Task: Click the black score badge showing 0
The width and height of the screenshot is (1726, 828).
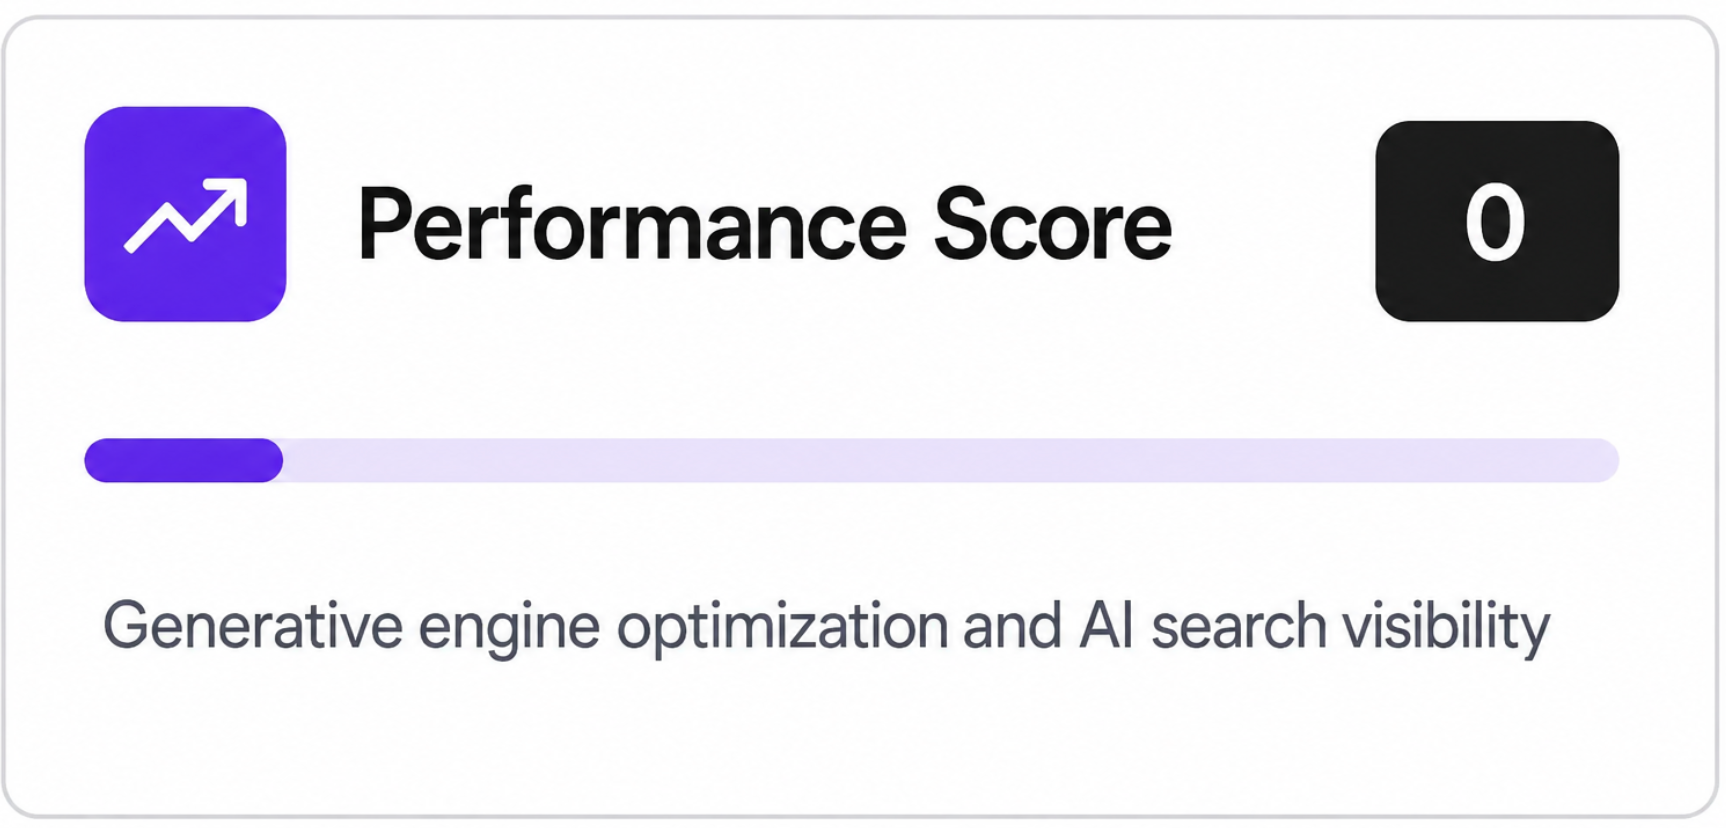Action: coord(1496,221)
